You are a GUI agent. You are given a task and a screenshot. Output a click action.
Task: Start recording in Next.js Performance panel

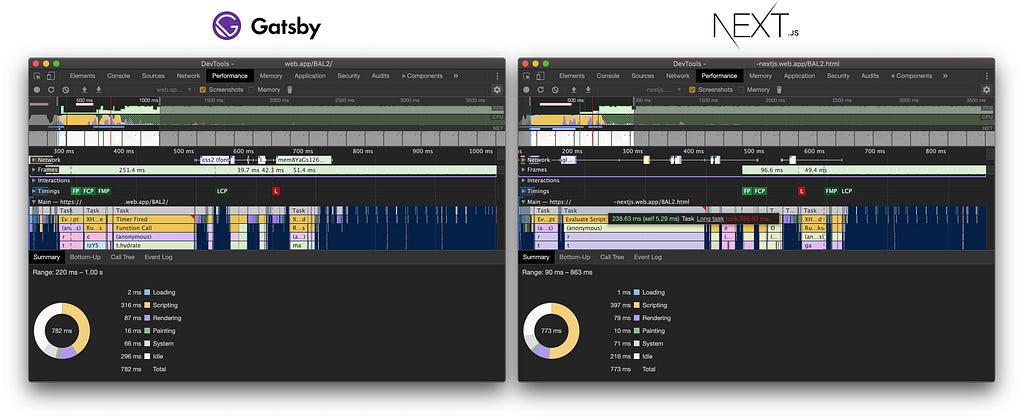tap(526, 89)
